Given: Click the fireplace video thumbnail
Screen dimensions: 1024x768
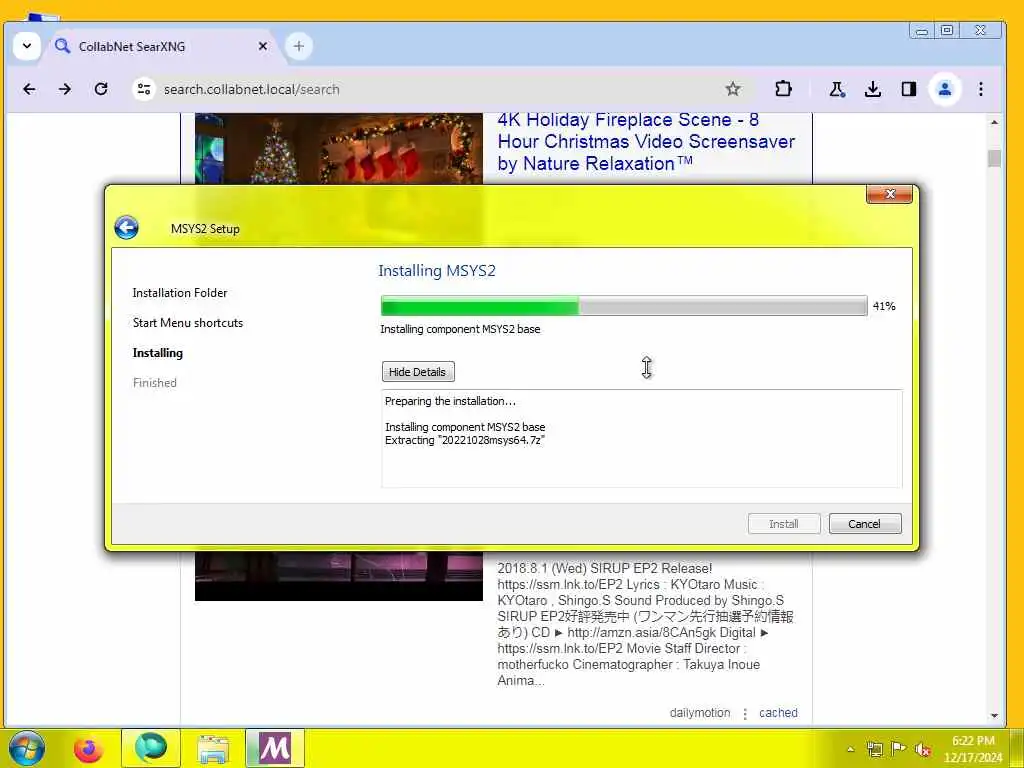Looking at the screenshot, I should point(338,148).
